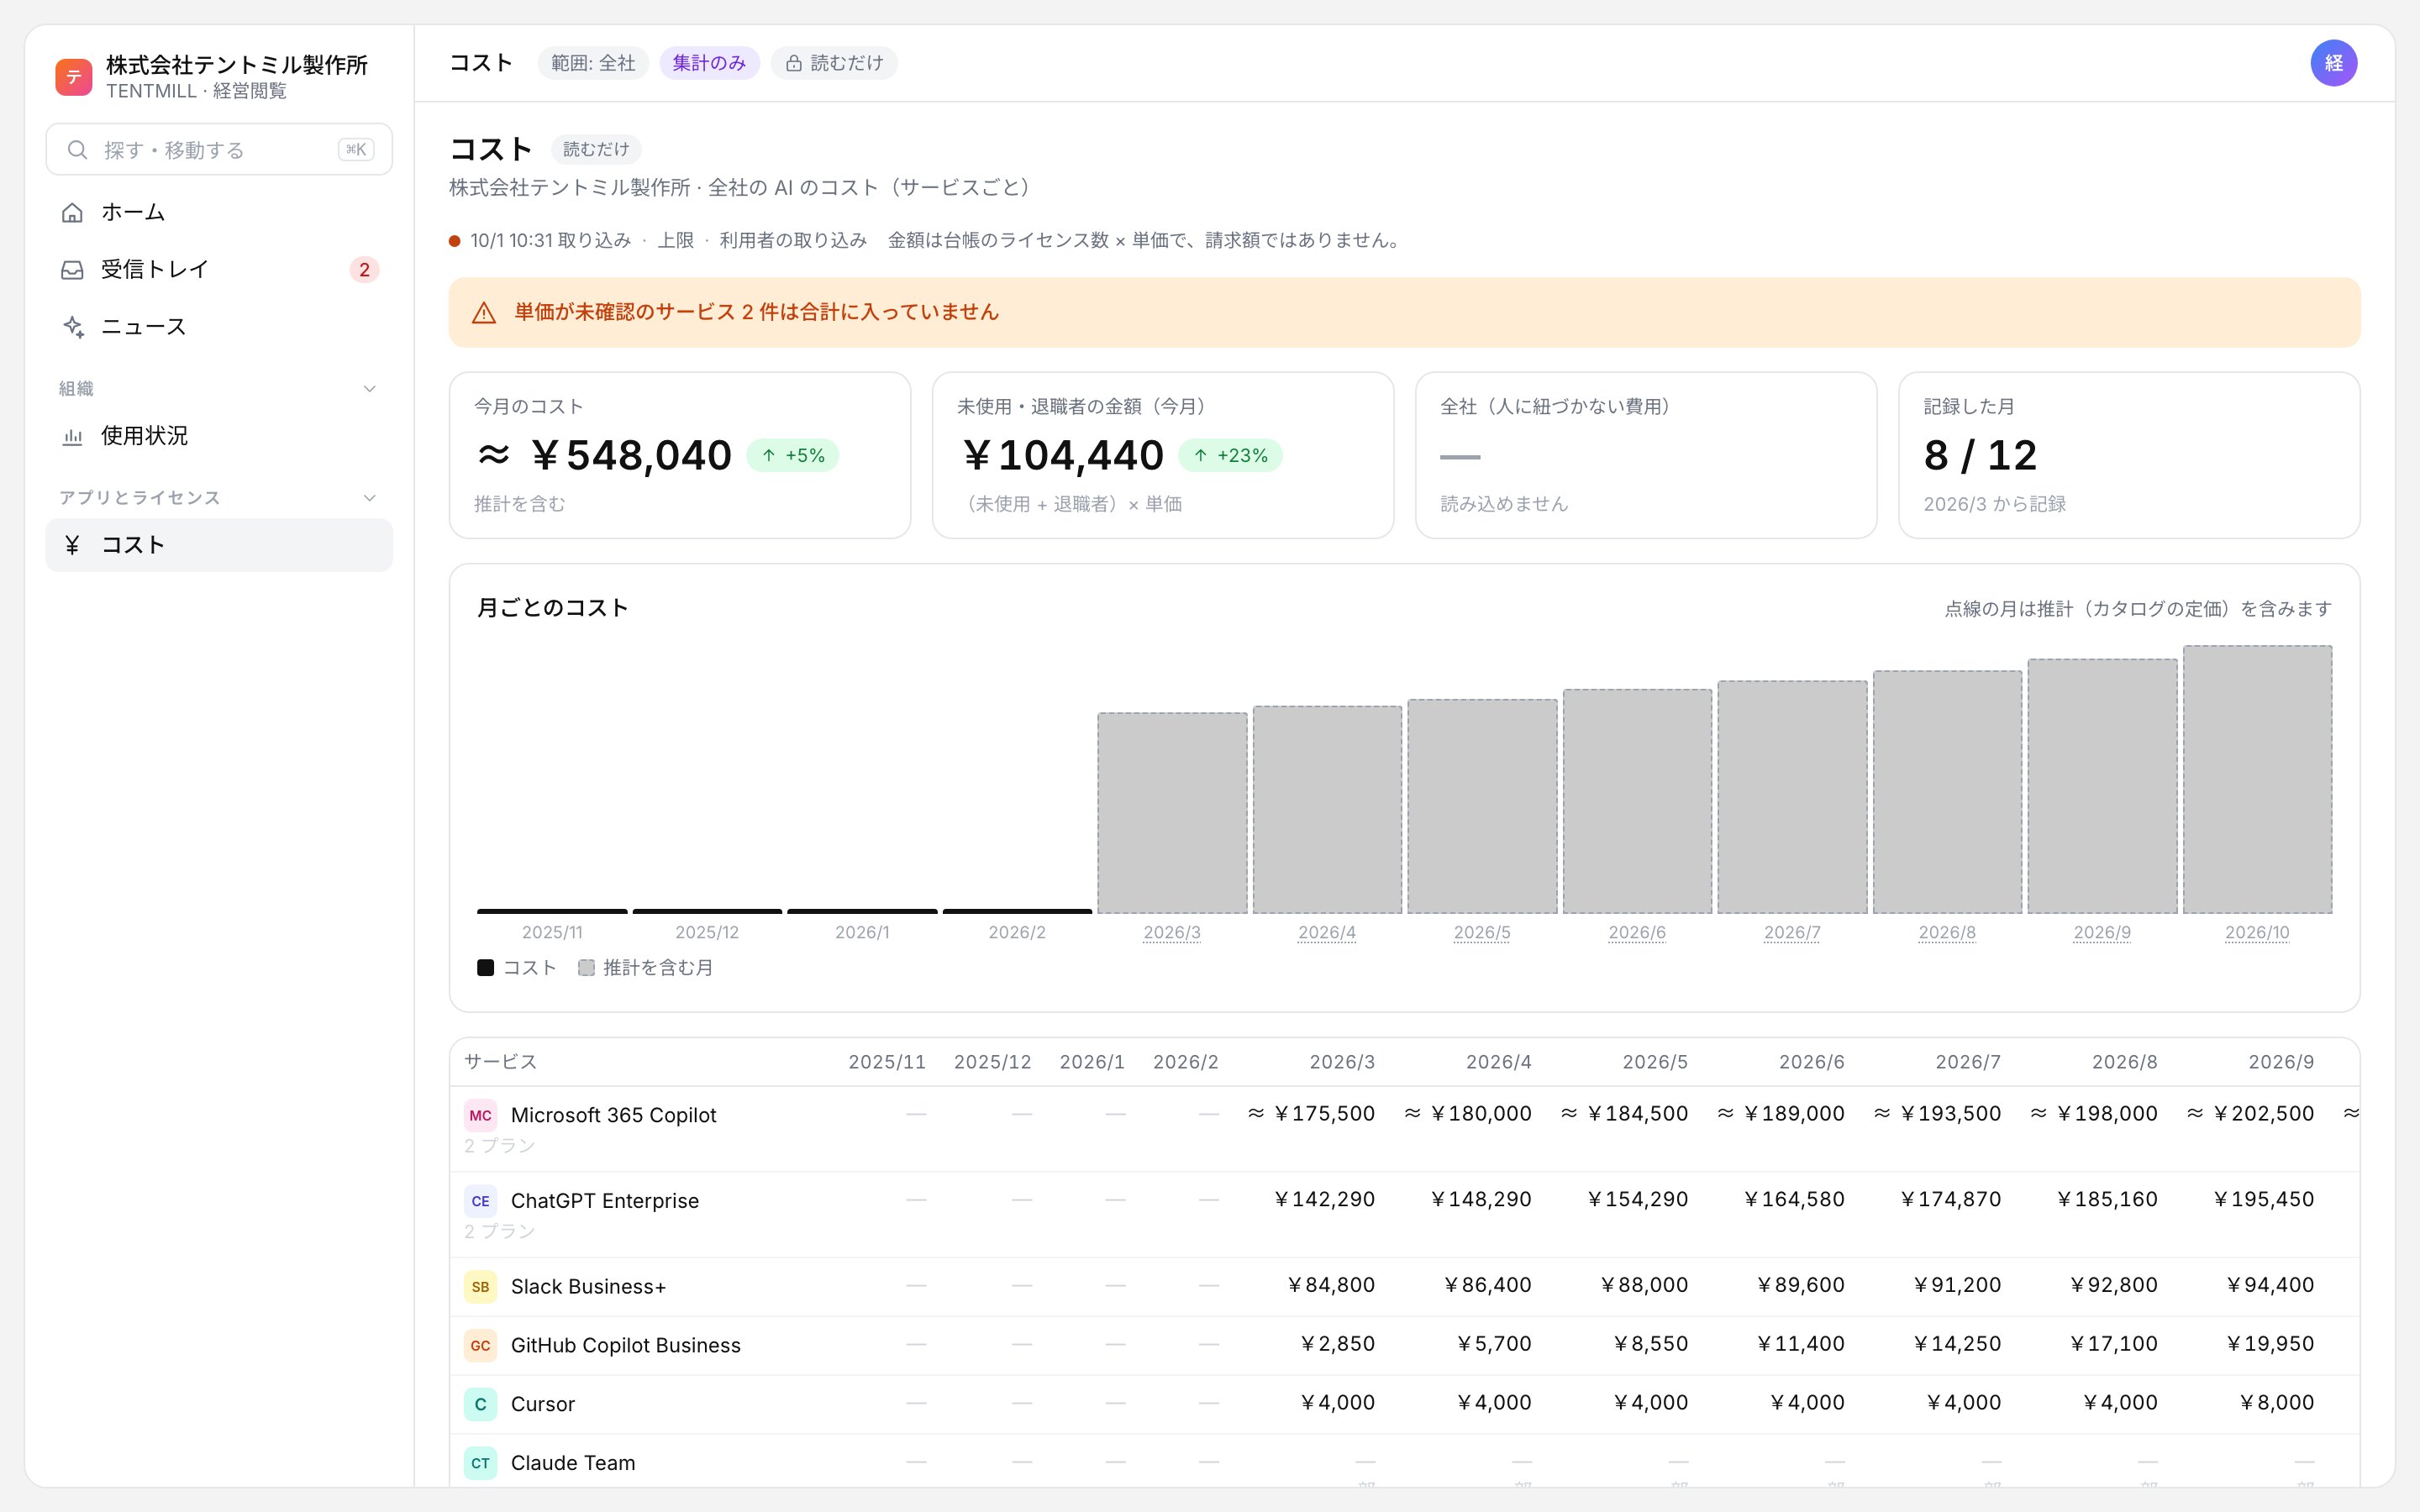The width and height of the screenshot is (2420, 1512).
Task: Click the warning triangle in the alert banner
Action: point(484,312)
